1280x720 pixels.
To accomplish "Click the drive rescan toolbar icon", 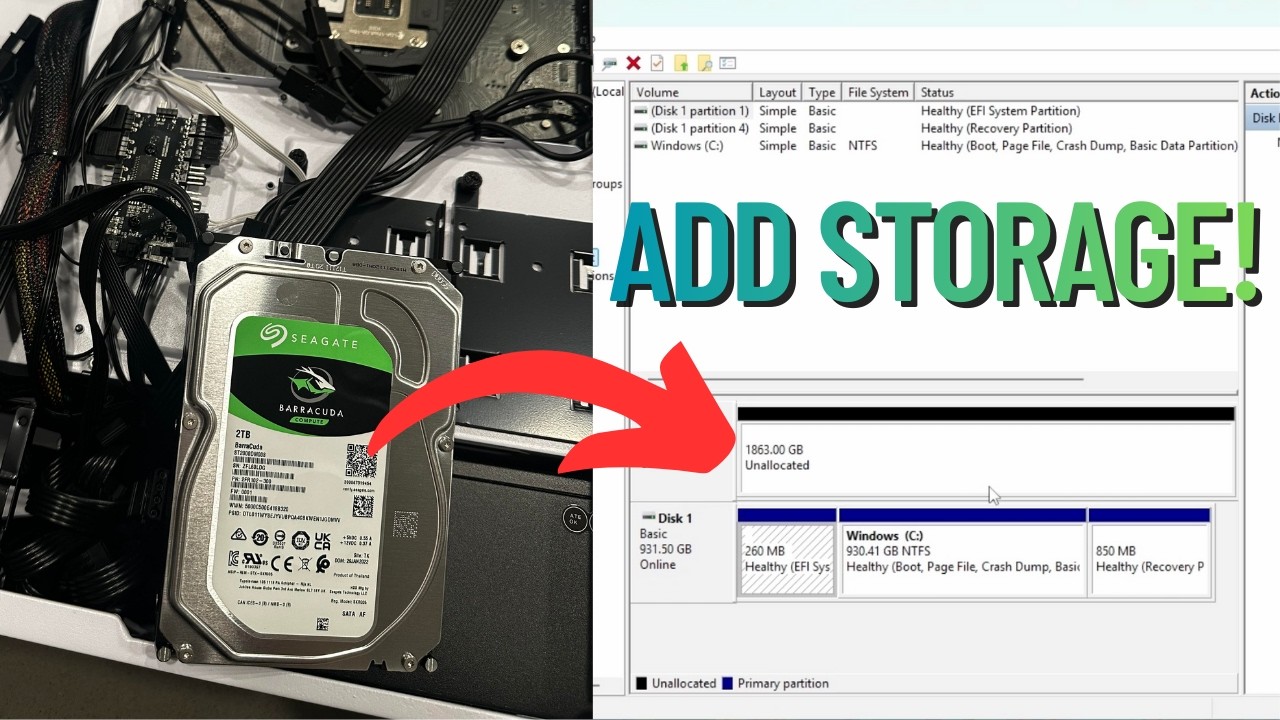I will pos(609,63).
